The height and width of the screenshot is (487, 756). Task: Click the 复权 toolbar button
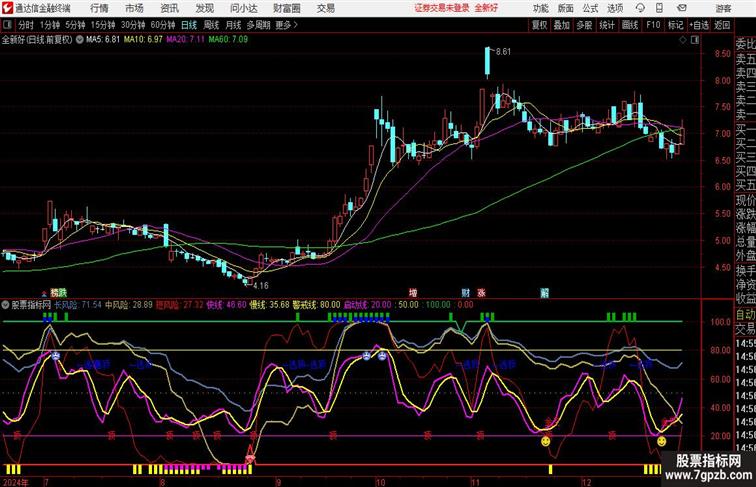coord(540,25)
